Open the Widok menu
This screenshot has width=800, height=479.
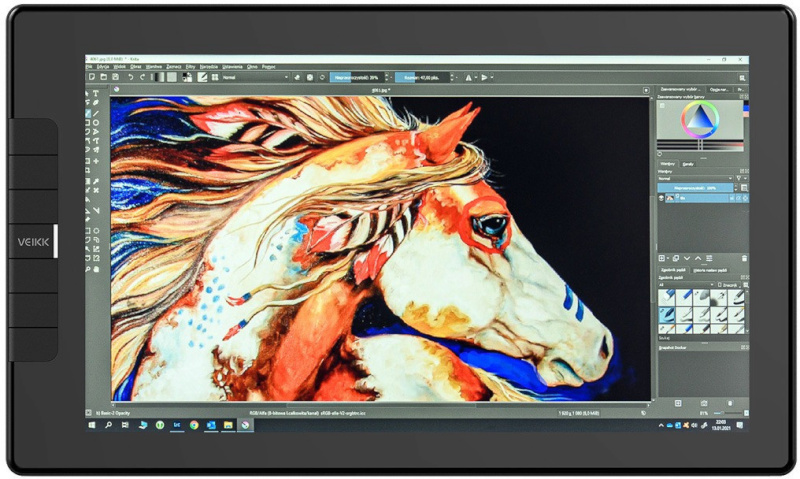pyautogui.click(x=119, y=67)
